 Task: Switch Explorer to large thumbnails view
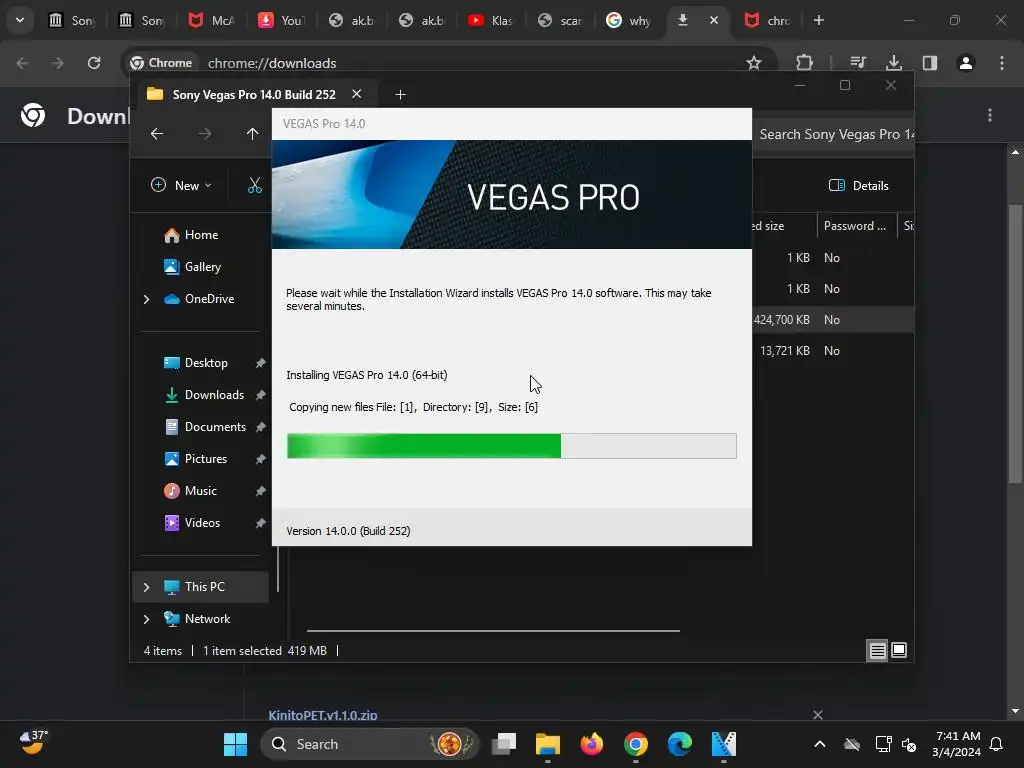point(899,650)
